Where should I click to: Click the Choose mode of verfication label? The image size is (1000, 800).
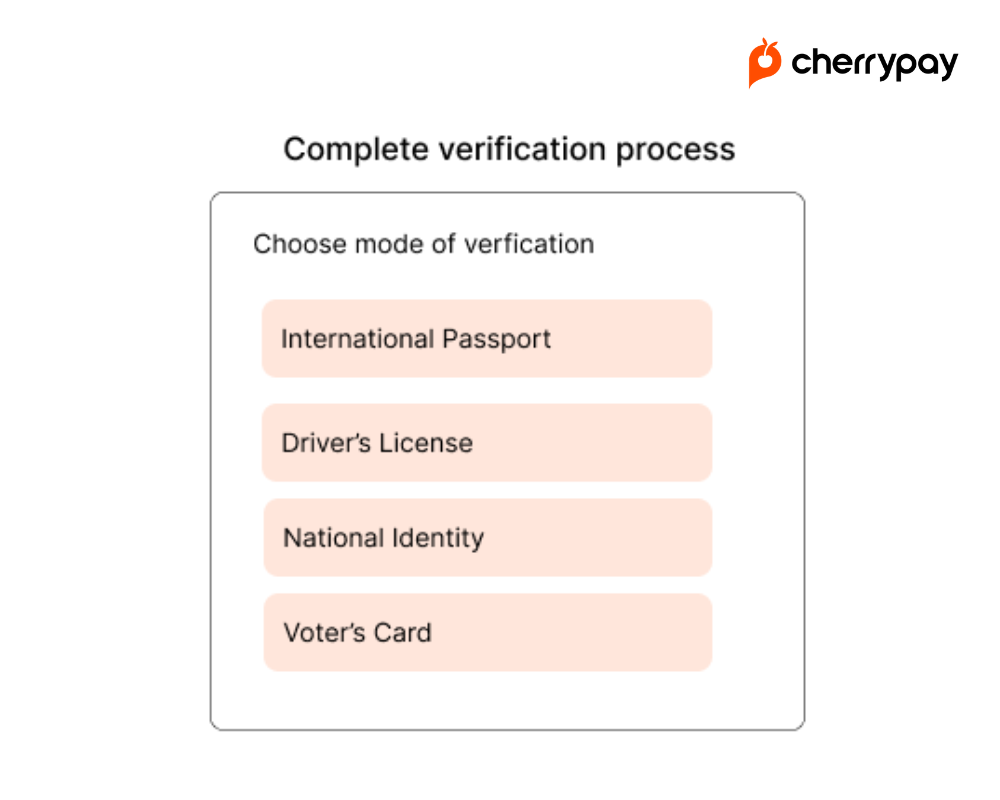(x=423, y=244)
